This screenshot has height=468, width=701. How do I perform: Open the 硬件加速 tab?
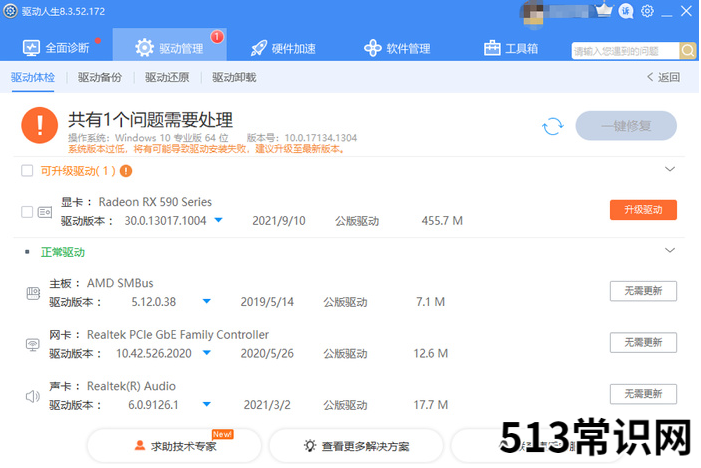click(283, 48)
